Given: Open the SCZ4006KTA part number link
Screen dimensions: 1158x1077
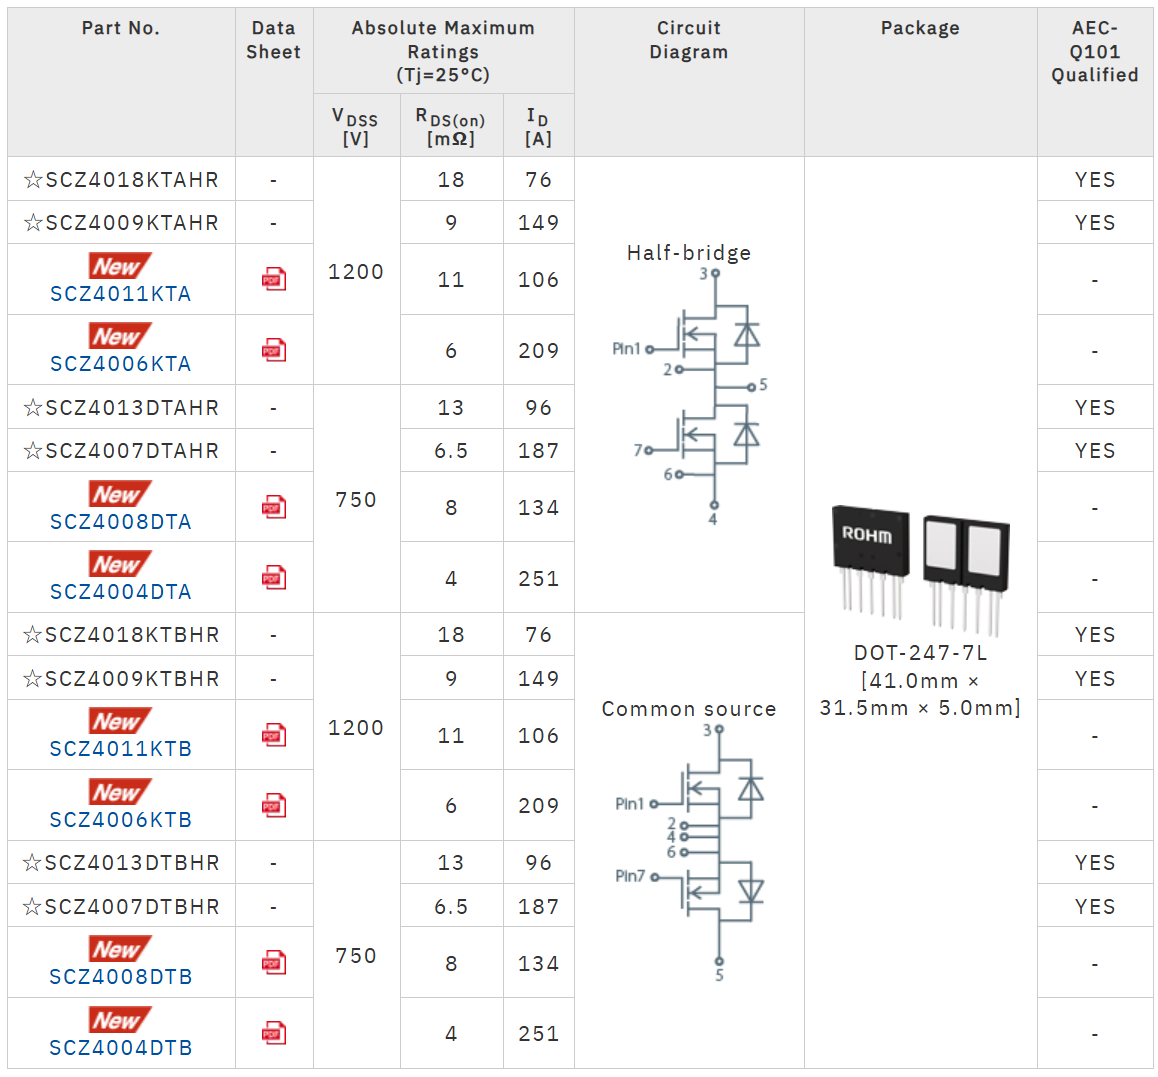Looking at the screenshot, I should (121, 364).
